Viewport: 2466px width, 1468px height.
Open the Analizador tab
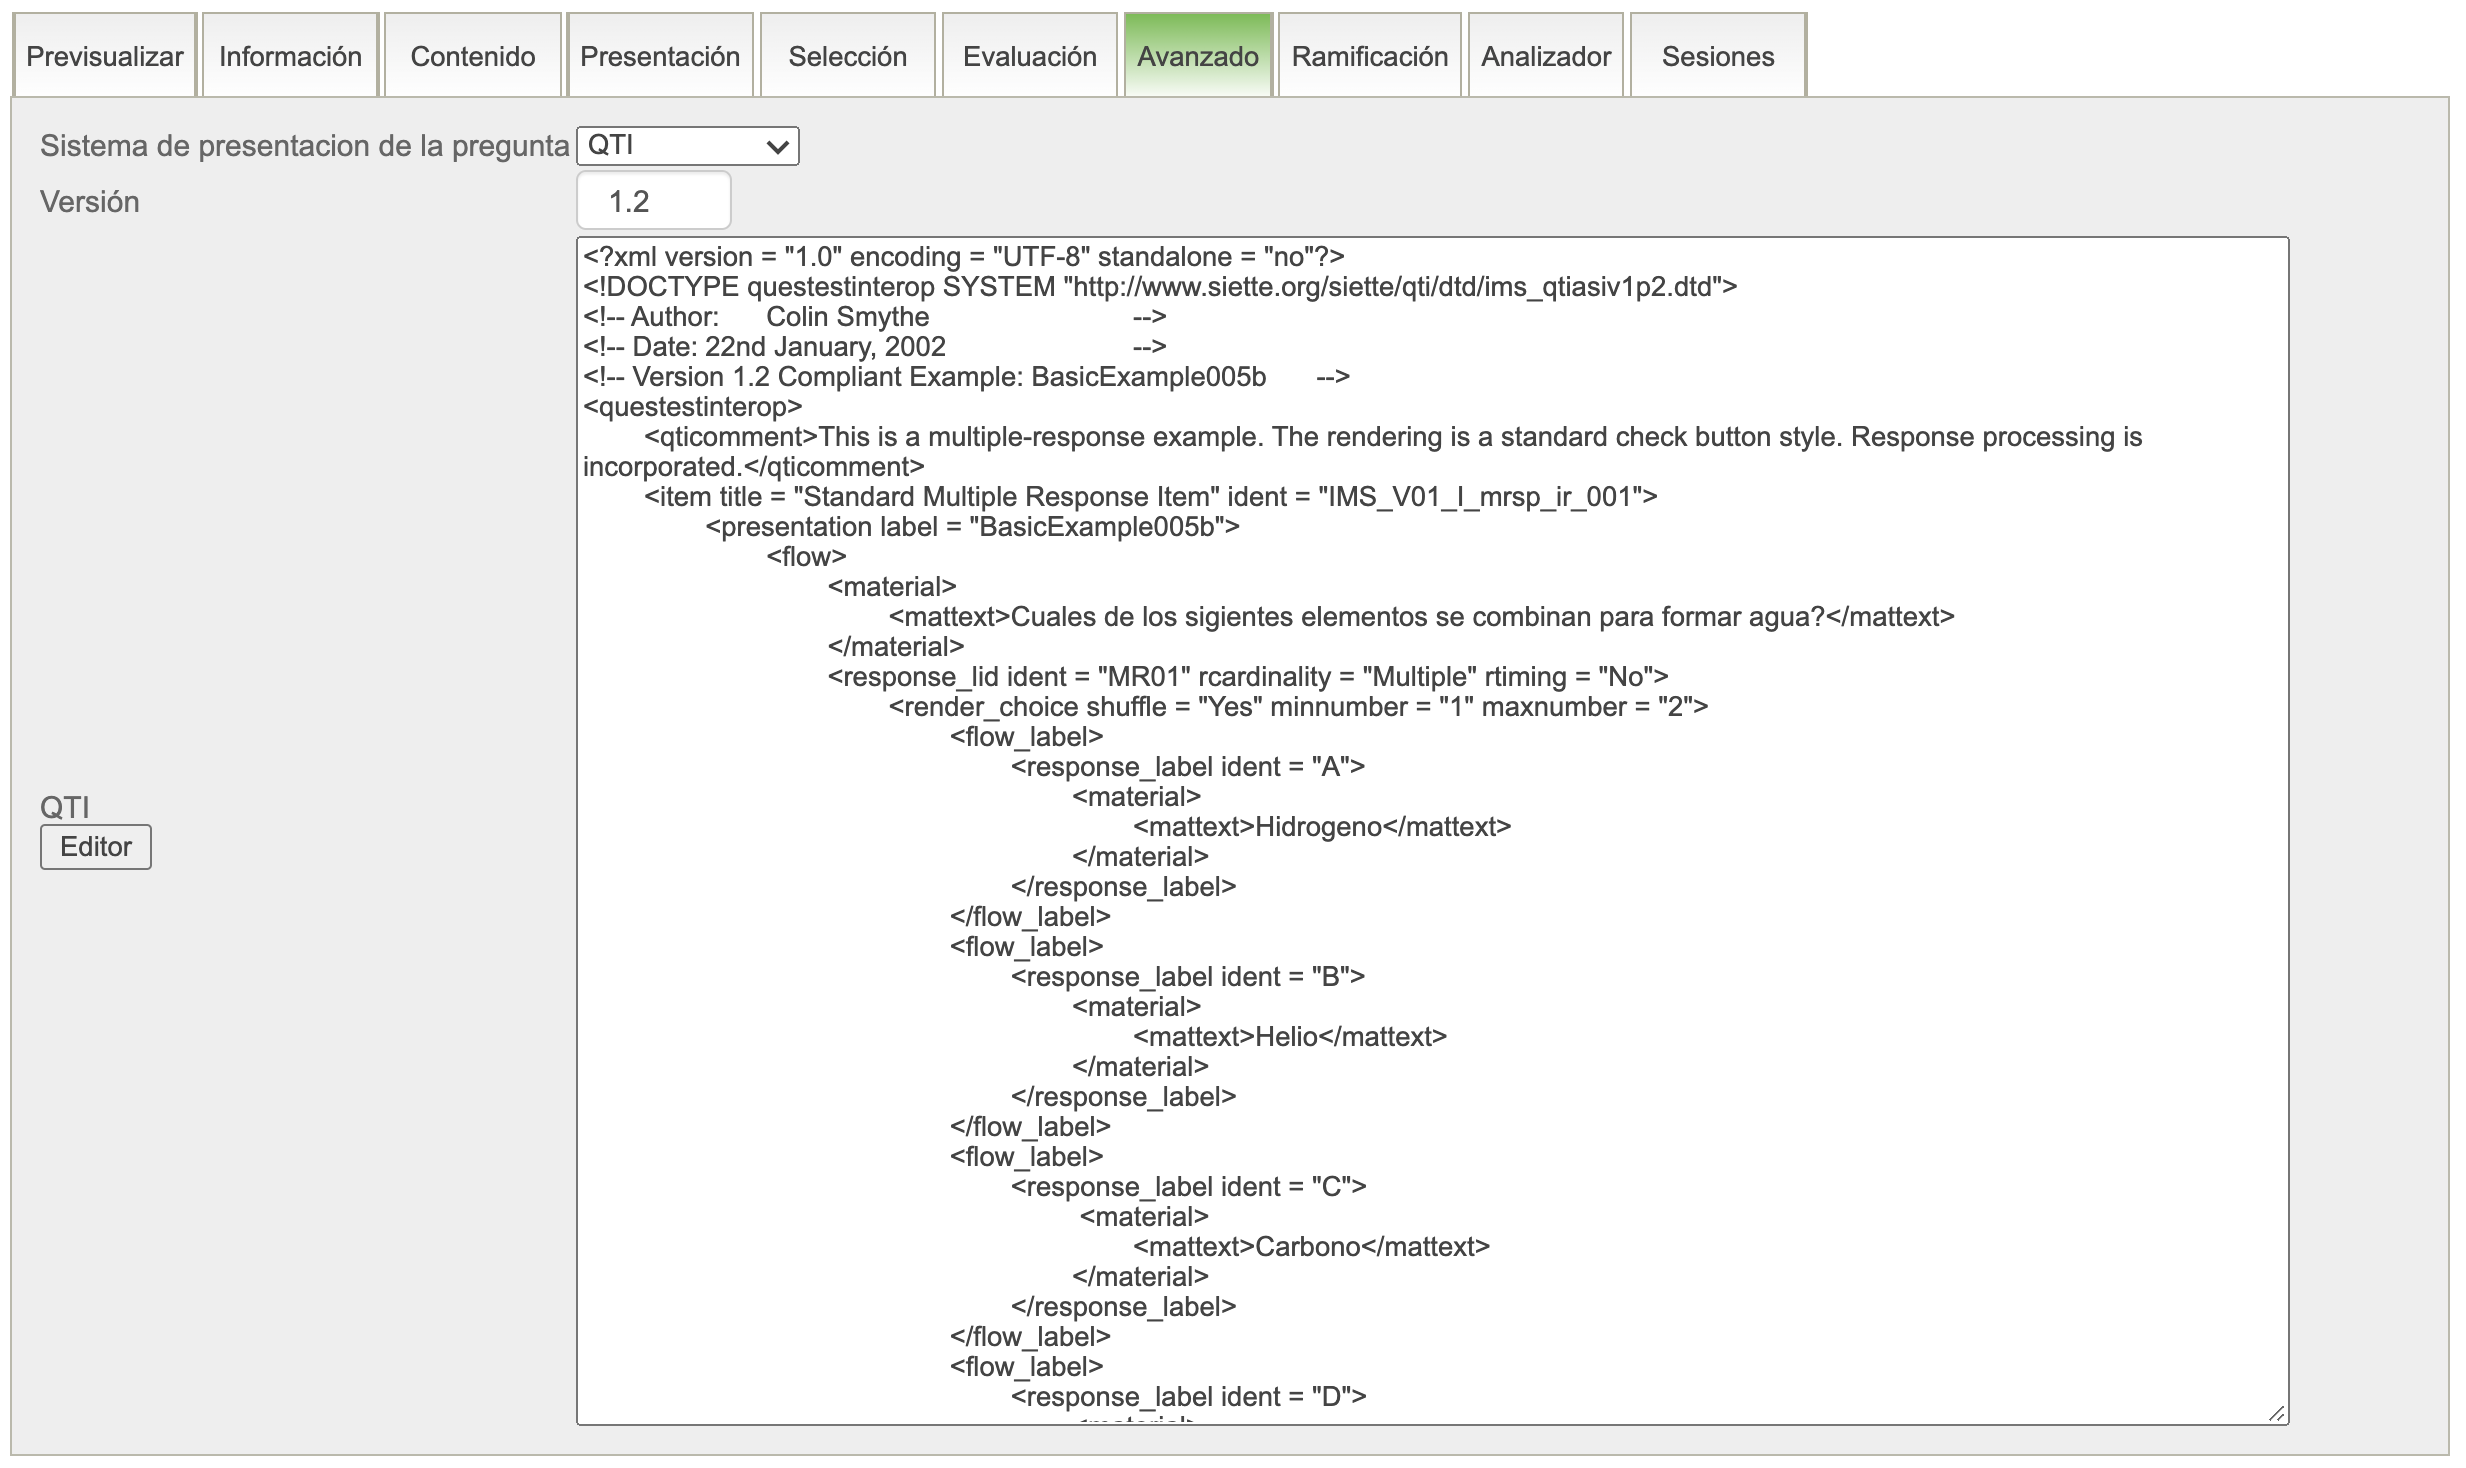(x=1545, y=56)
